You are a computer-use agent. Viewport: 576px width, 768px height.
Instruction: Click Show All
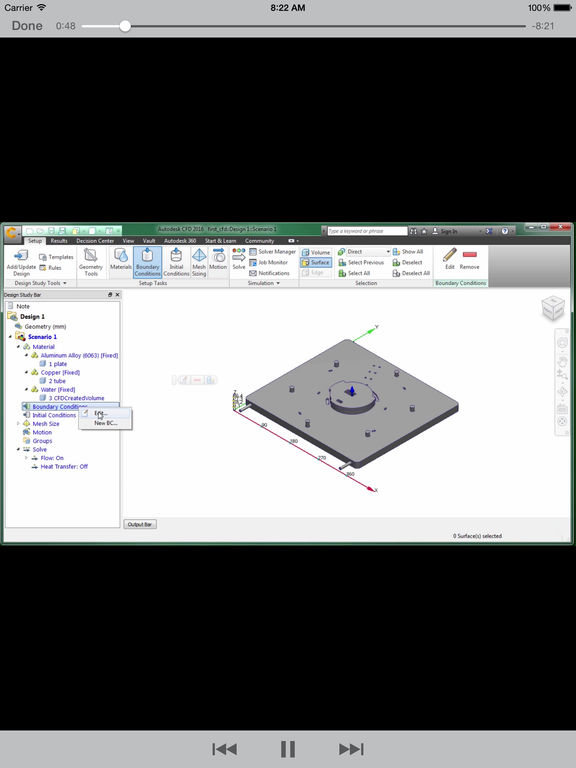[408, 251]
